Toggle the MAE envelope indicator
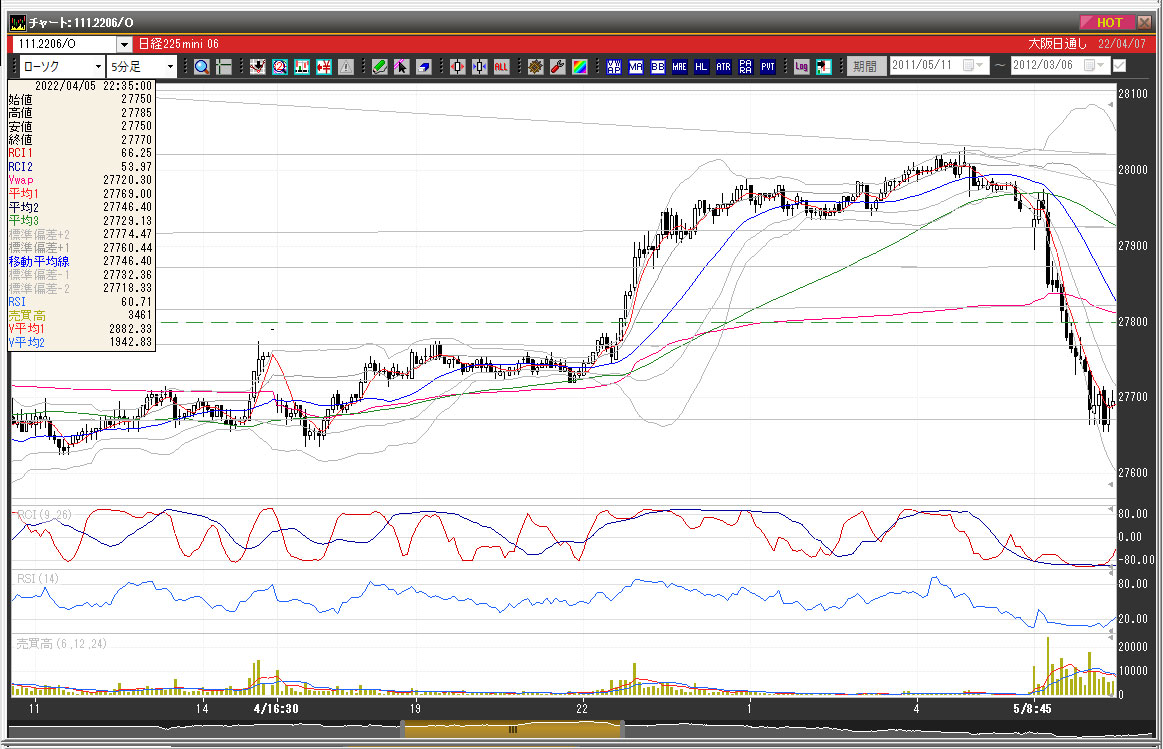1163x749 pixels. click(679, 67)
